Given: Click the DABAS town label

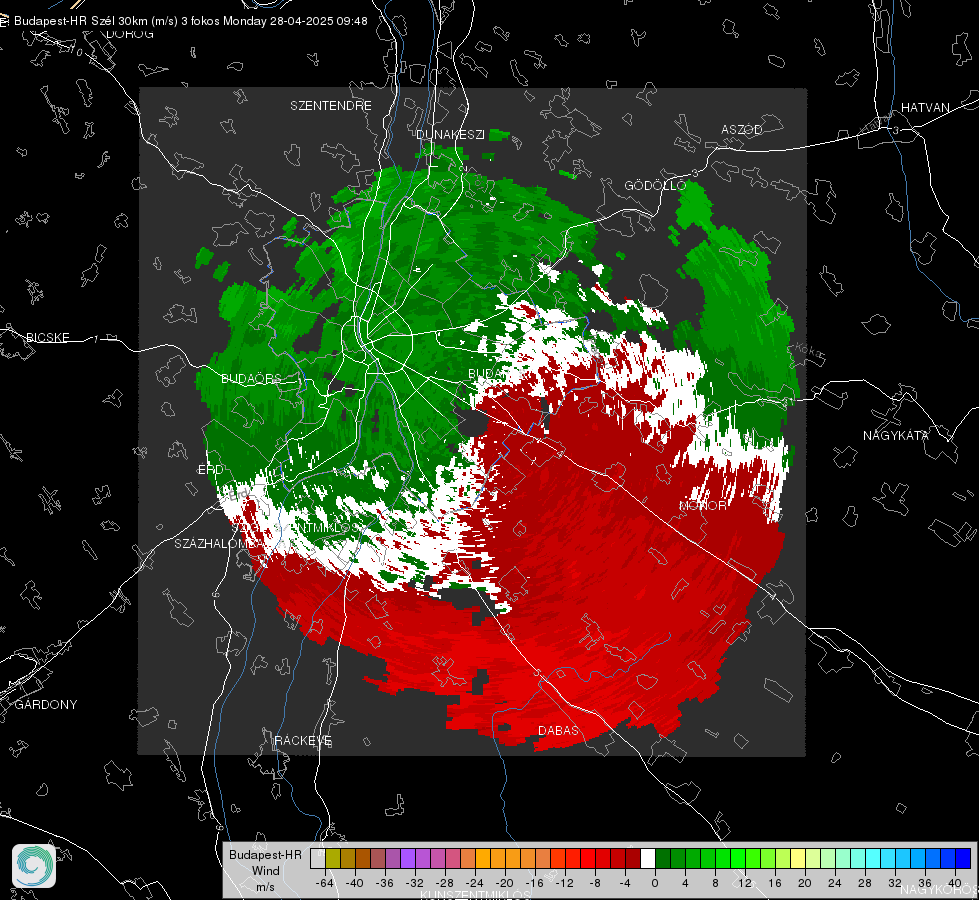Looking at the screenshot, I should pyautogui.click(x=558, y=730).
